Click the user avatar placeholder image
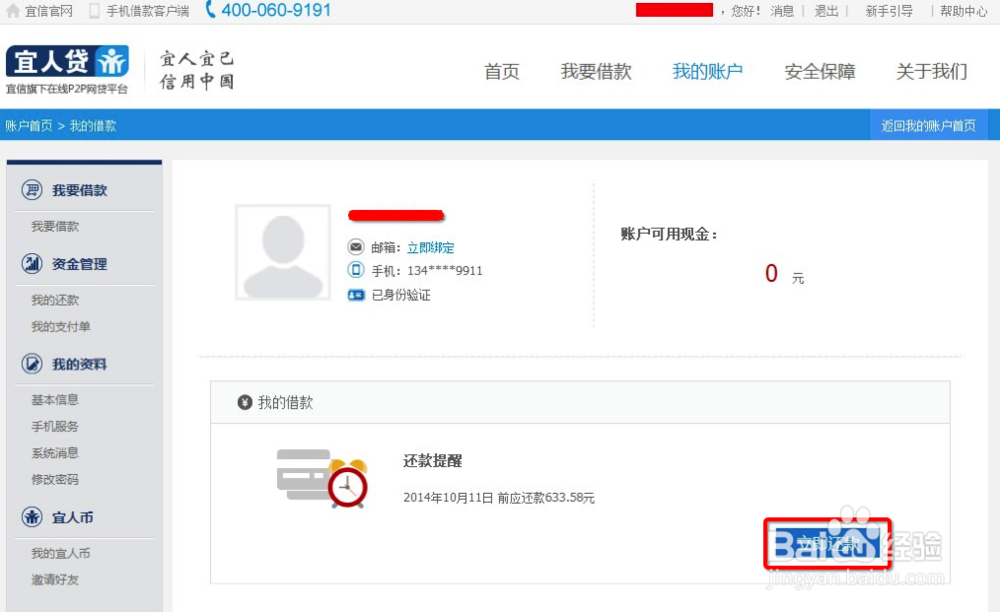 283,252
